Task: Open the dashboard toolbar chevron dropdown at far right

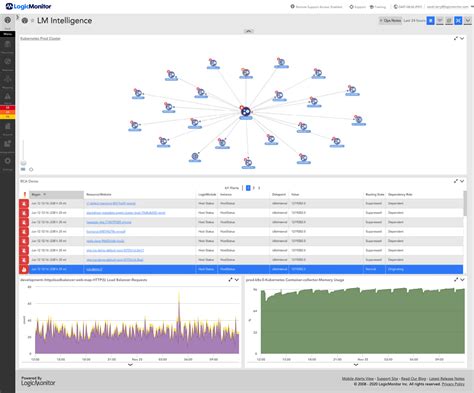Action: pyautogui.click(x=468, y=21)
